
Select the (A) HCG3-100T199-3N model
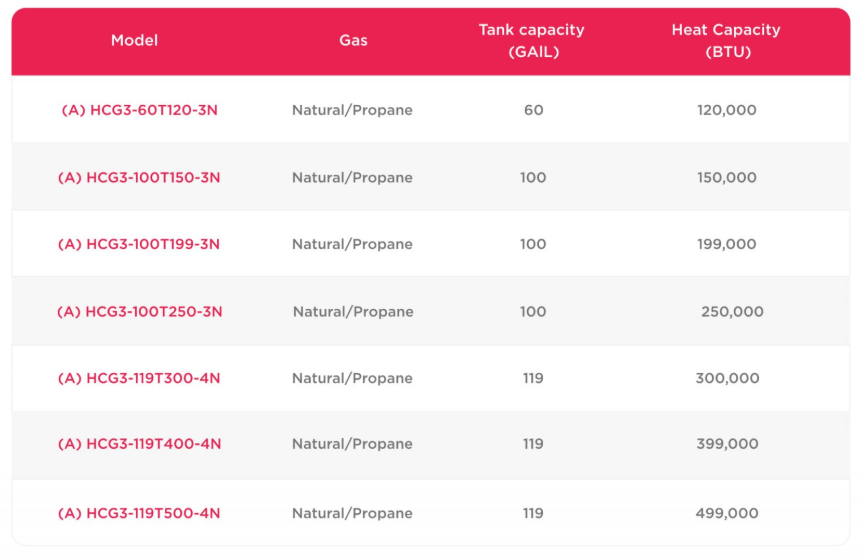click(139, 244)
